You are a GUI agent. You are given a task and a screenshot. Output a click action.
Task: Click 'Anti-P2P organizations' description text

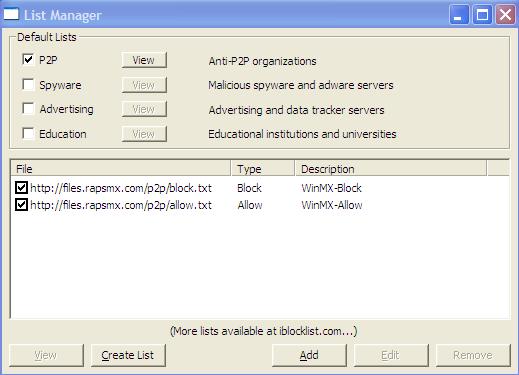tap(262, 61)
